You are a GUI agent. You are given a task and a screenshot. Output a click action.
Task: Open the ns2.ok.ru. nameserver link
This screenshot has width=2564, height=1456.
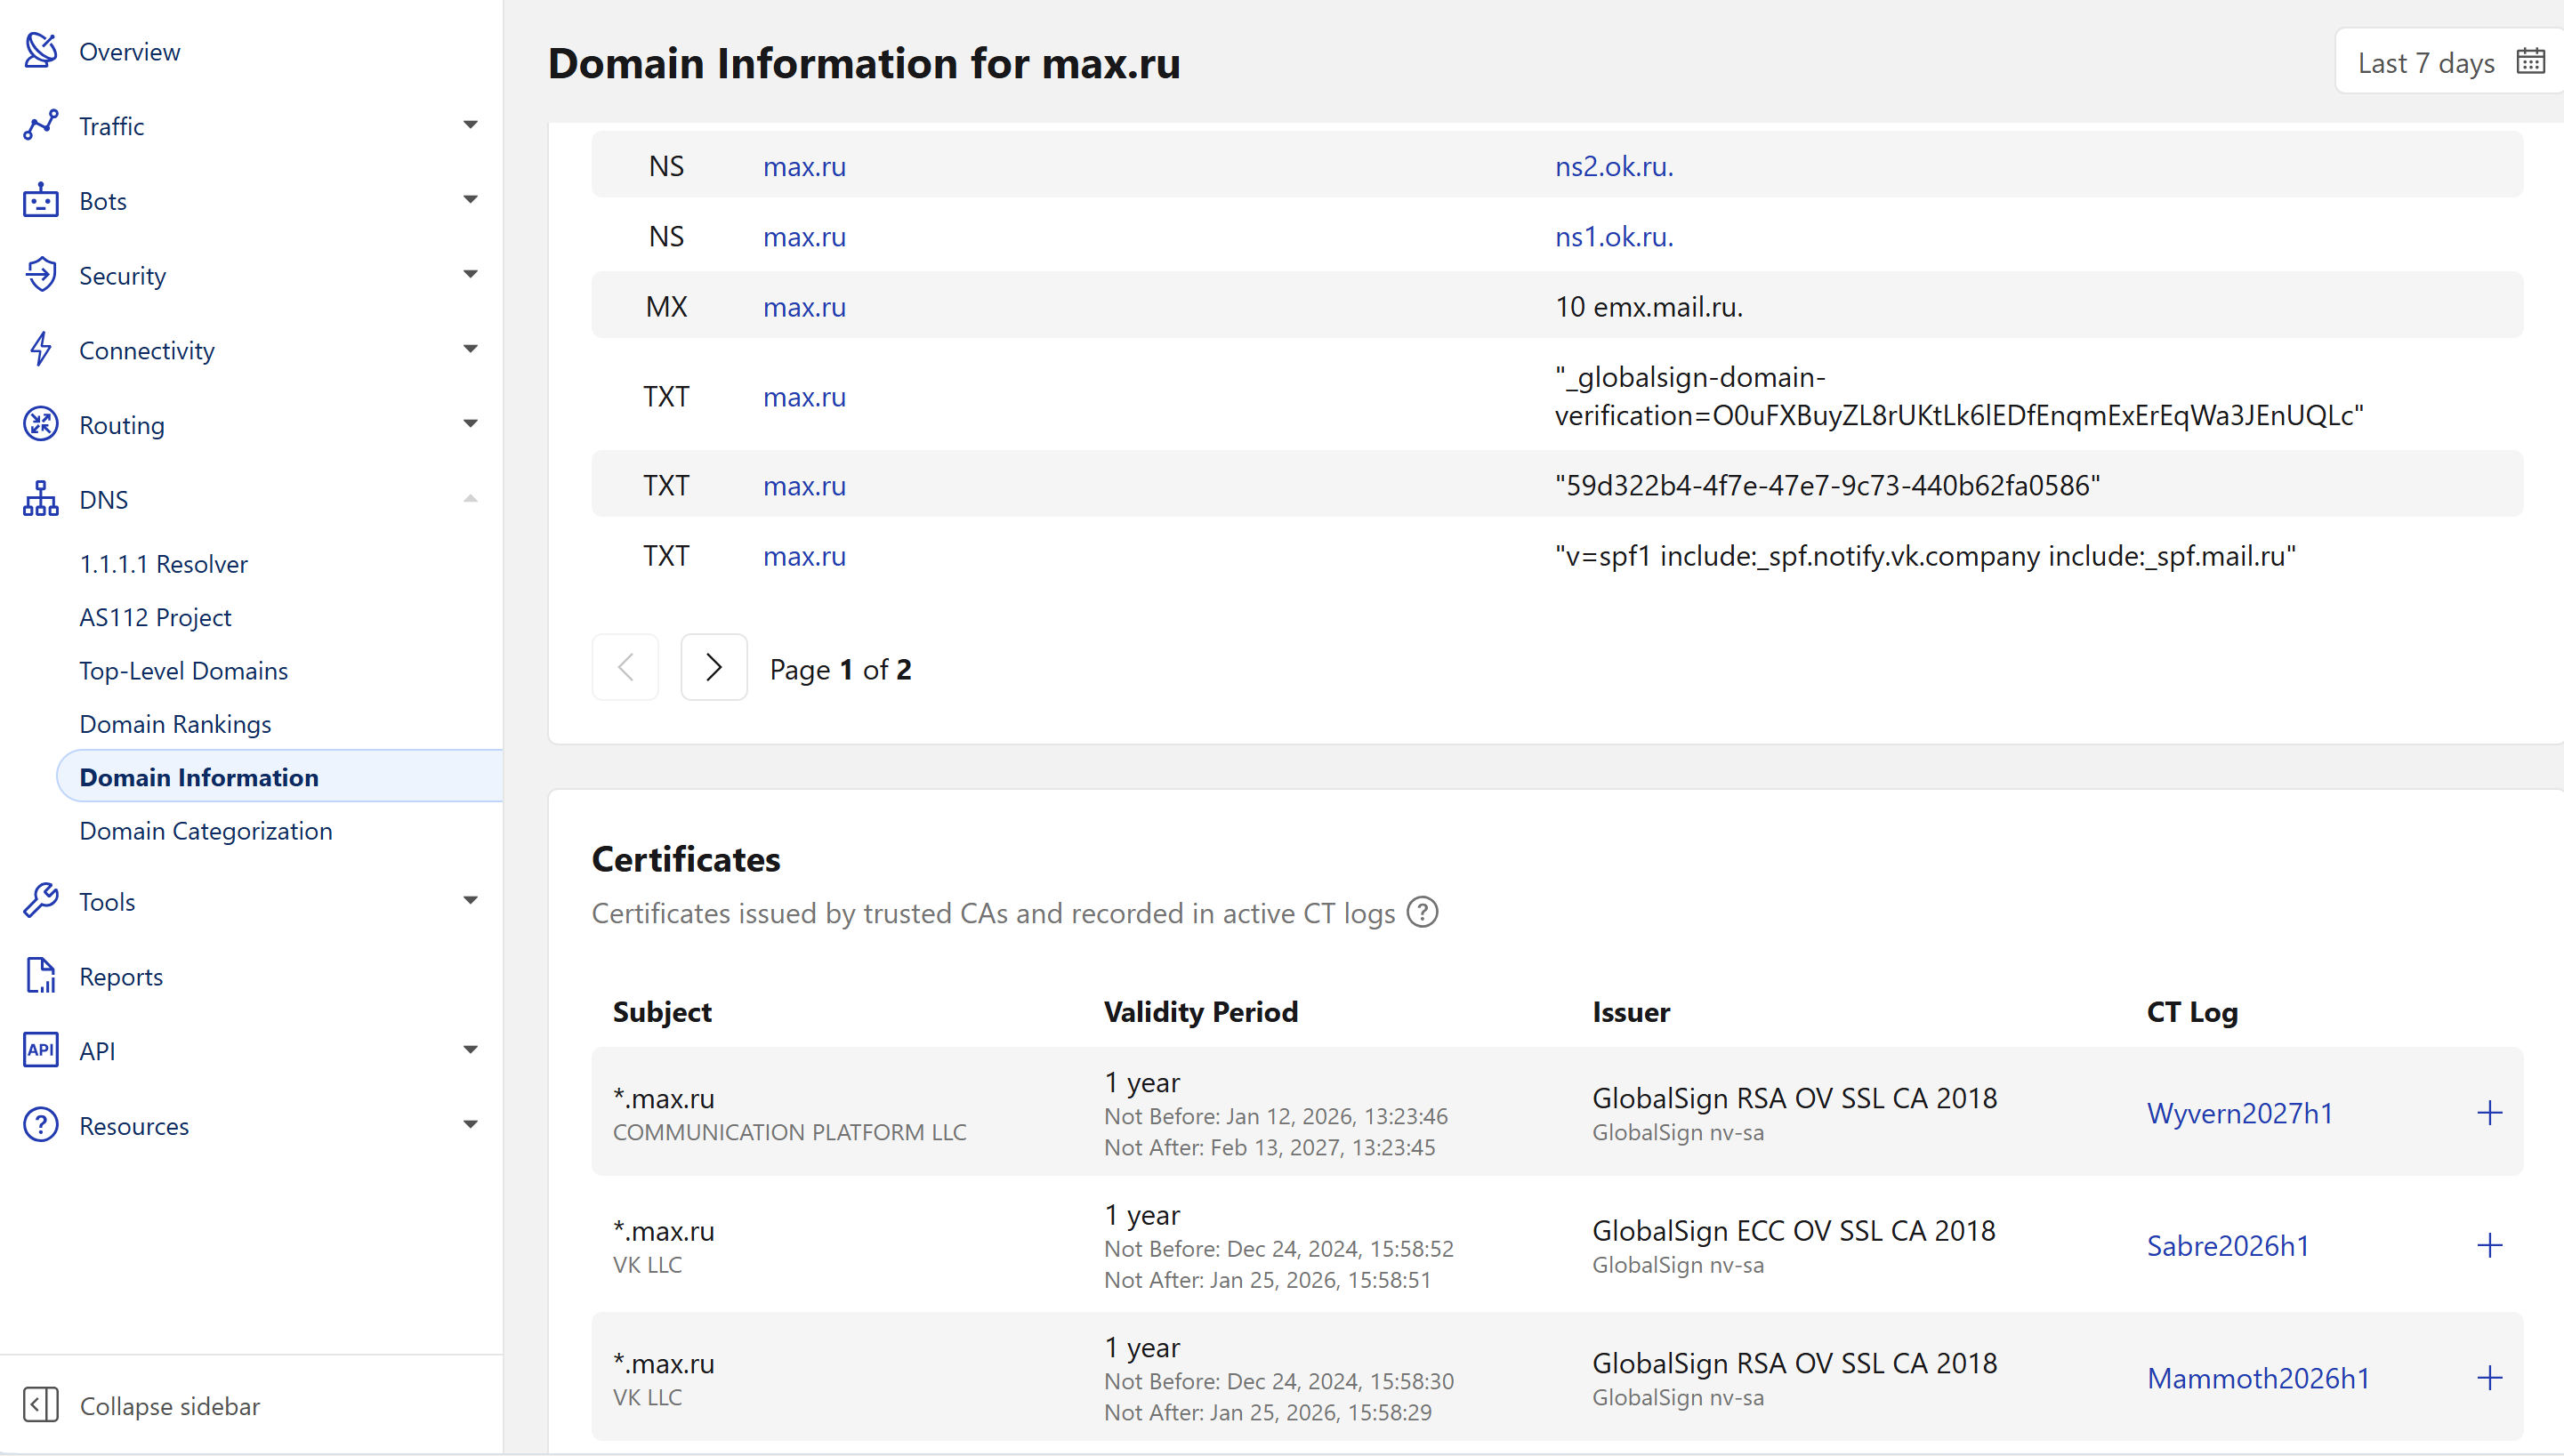tap(1613, 166)
